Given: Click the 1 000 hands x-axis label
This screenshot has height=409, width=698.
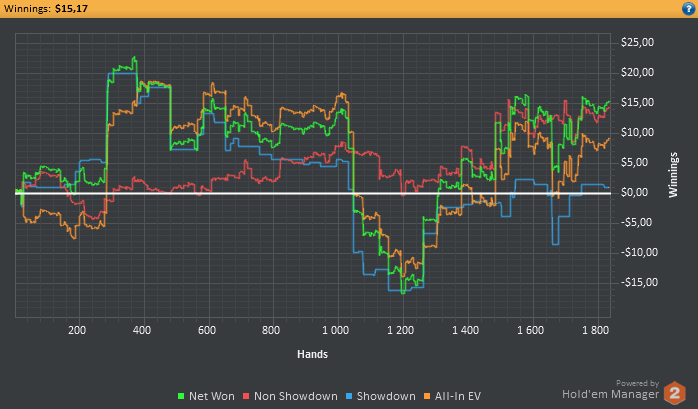Looking at the screenshot, I should (x=336, y=330).
